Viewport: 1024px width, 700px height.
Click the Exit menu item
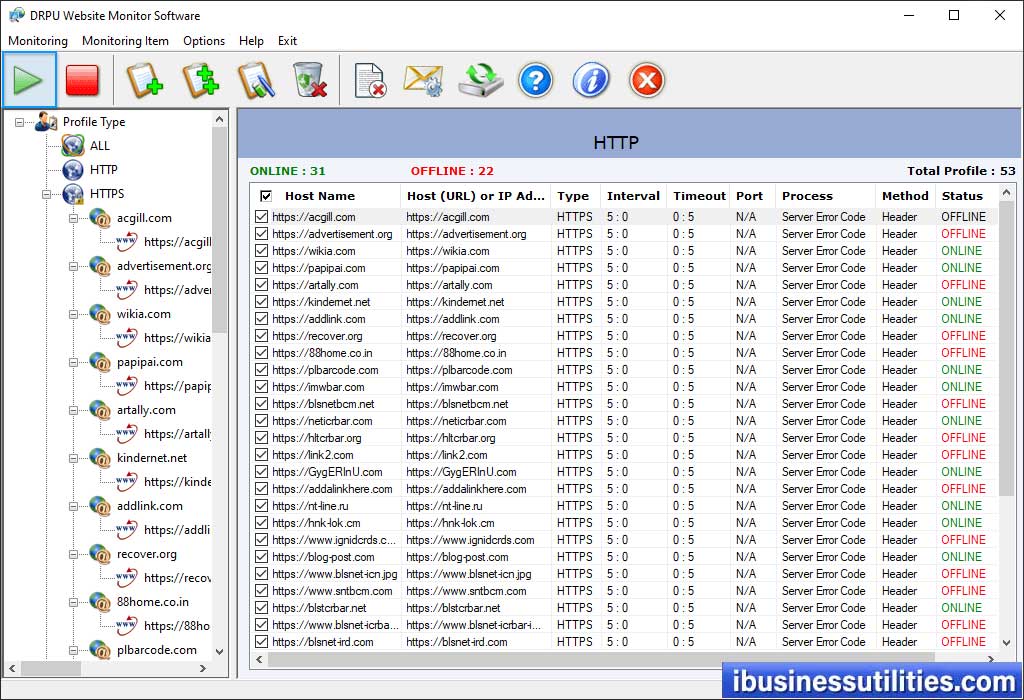tap(287, 40)
